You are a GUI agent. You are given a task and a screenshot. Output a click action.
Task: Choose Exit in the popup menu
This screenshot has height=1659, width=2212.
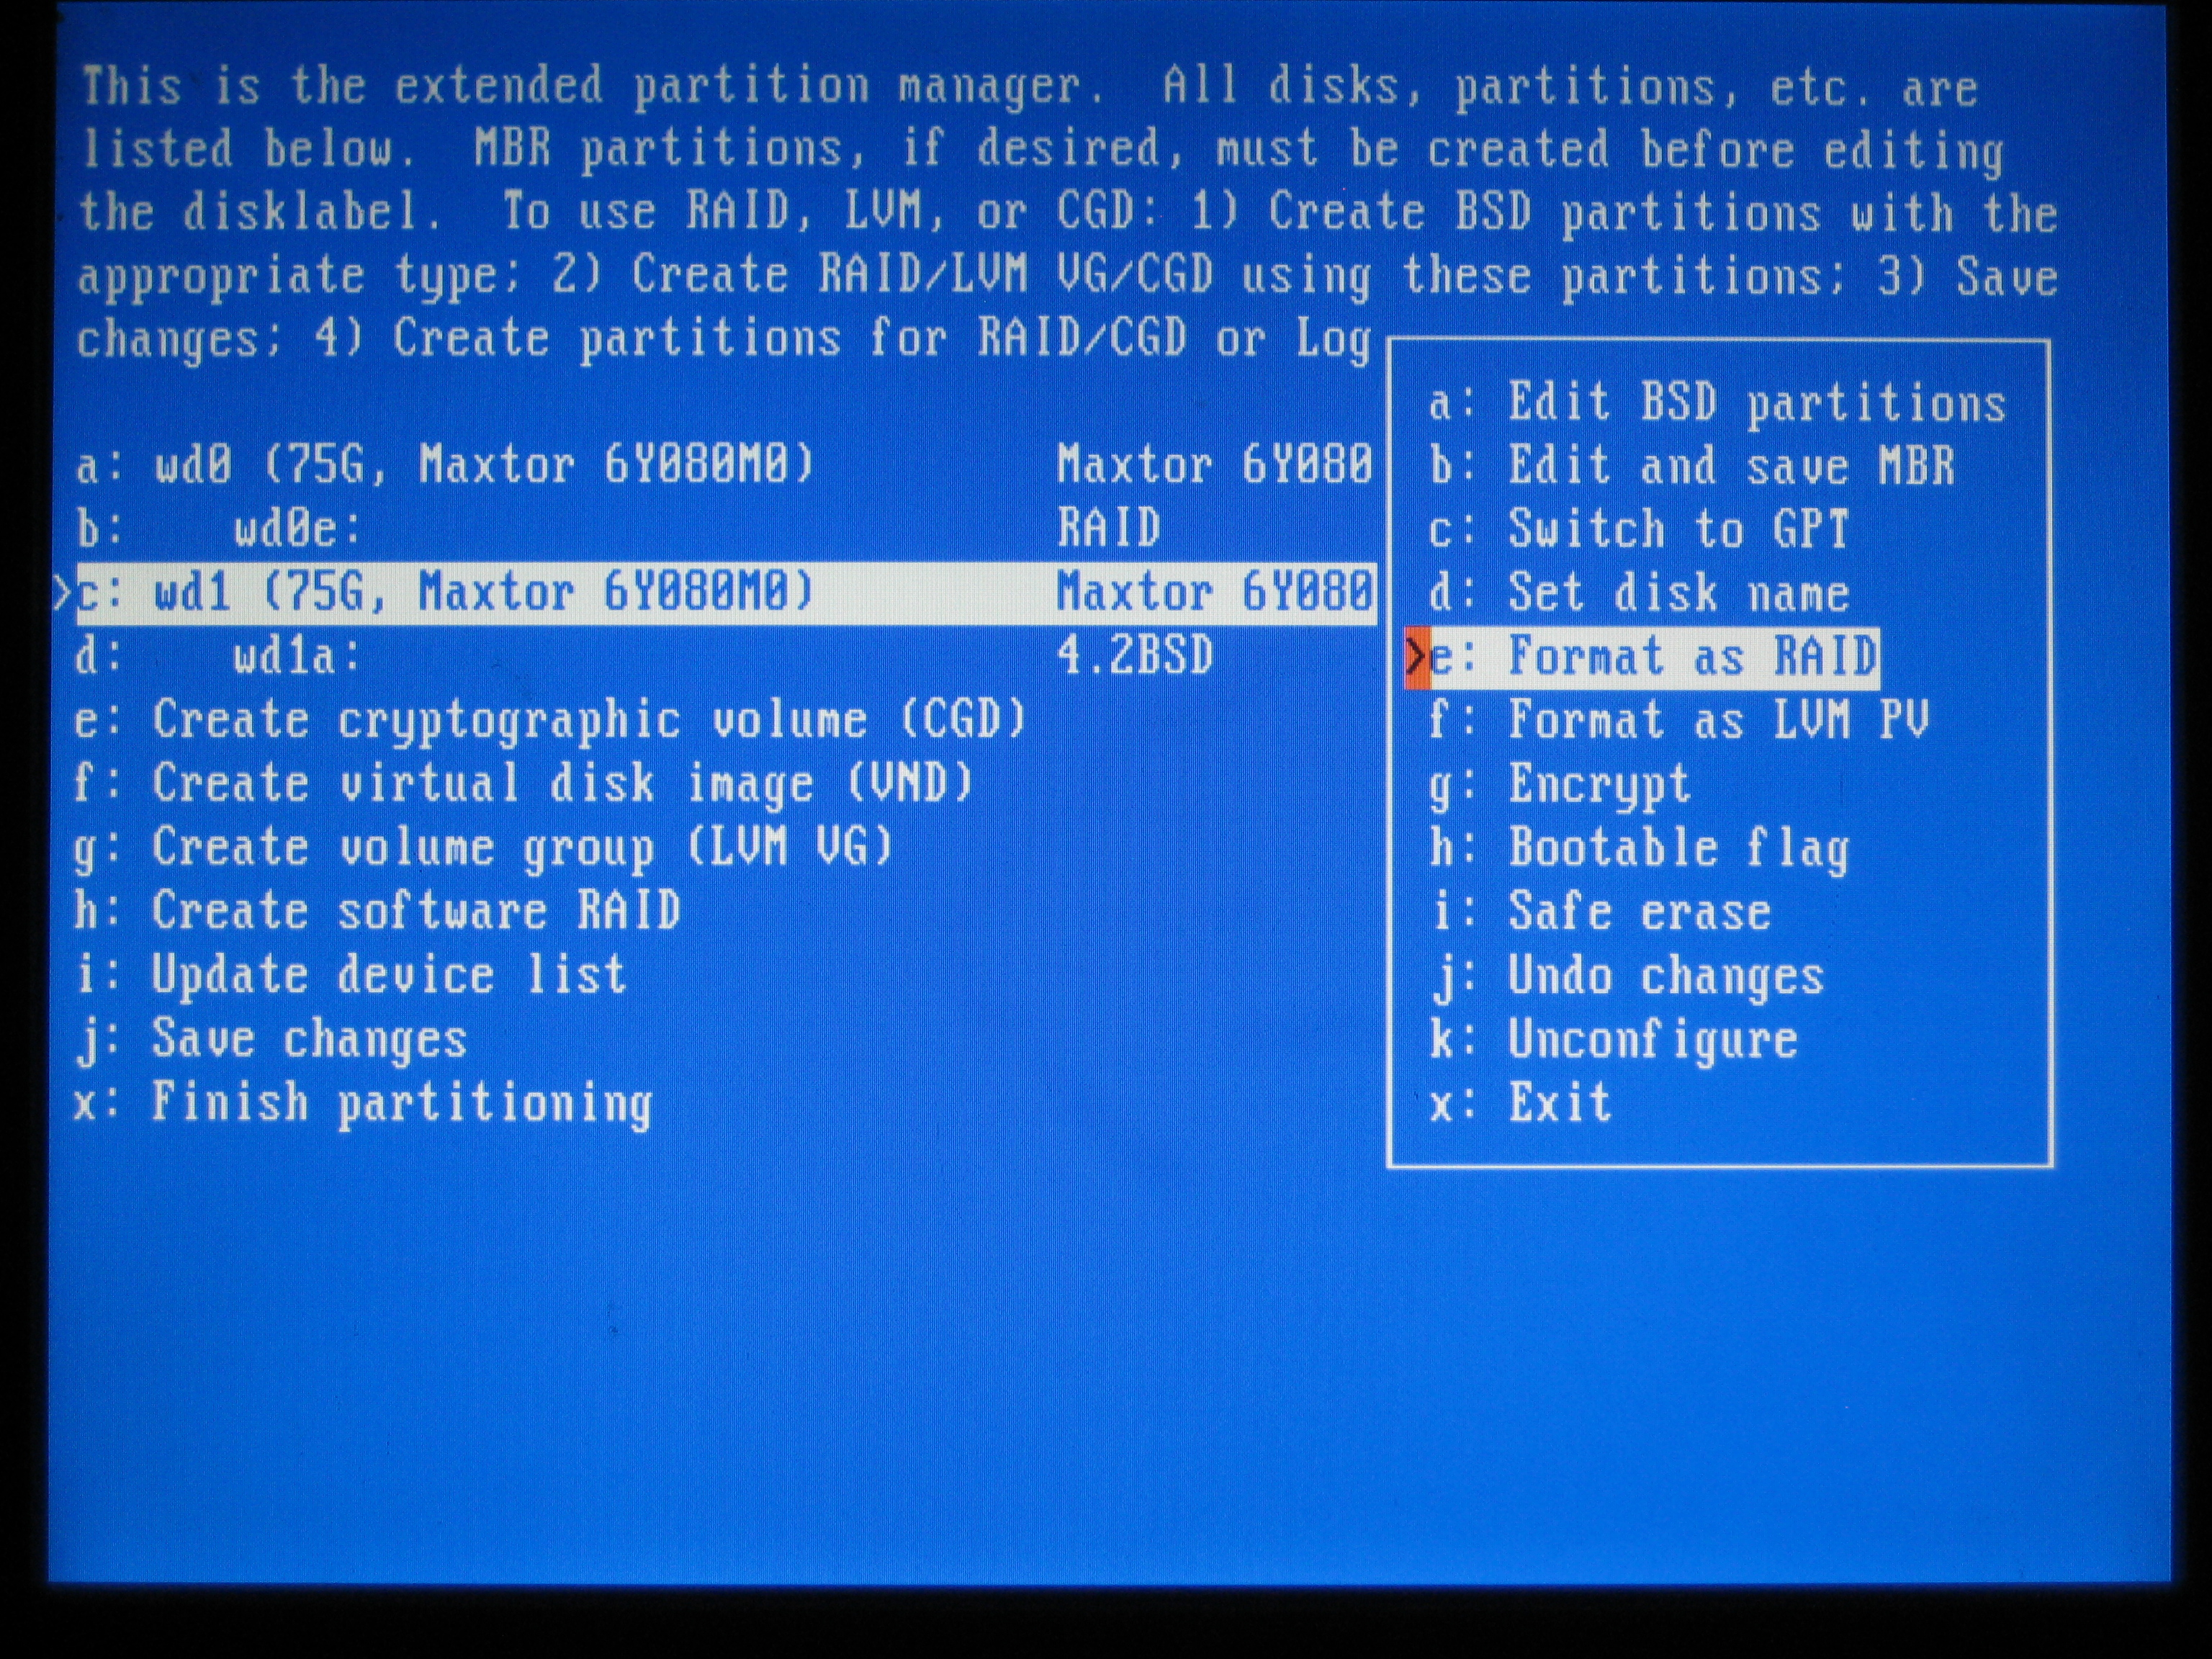pyautogui.click(x=1519, y=1103)
